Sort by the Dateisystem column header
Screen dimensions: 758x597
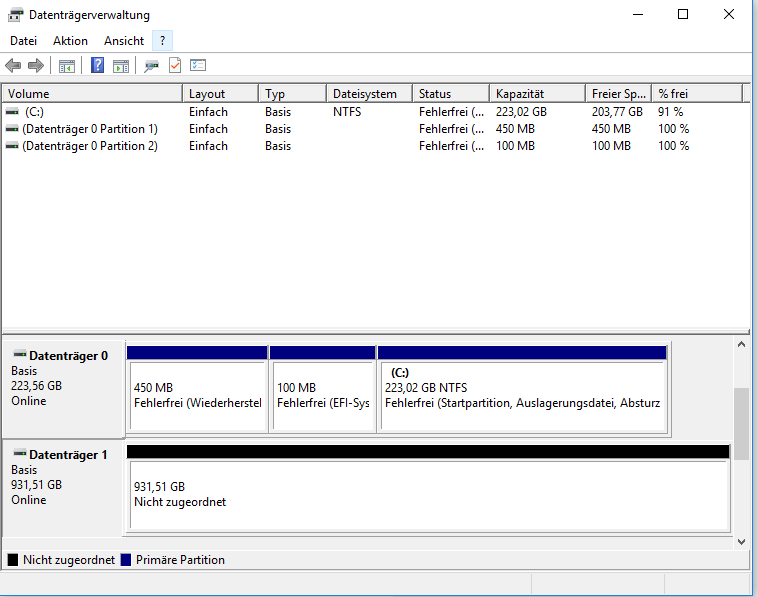coord(370,94)
